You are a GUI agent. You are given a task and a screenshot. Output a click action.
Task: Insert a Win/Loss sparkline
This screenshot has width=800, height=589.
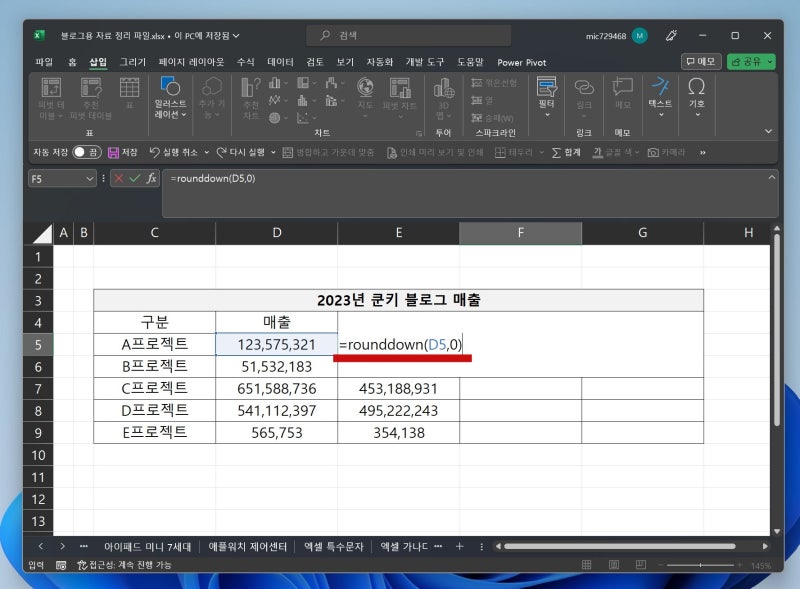coord(492,118)
